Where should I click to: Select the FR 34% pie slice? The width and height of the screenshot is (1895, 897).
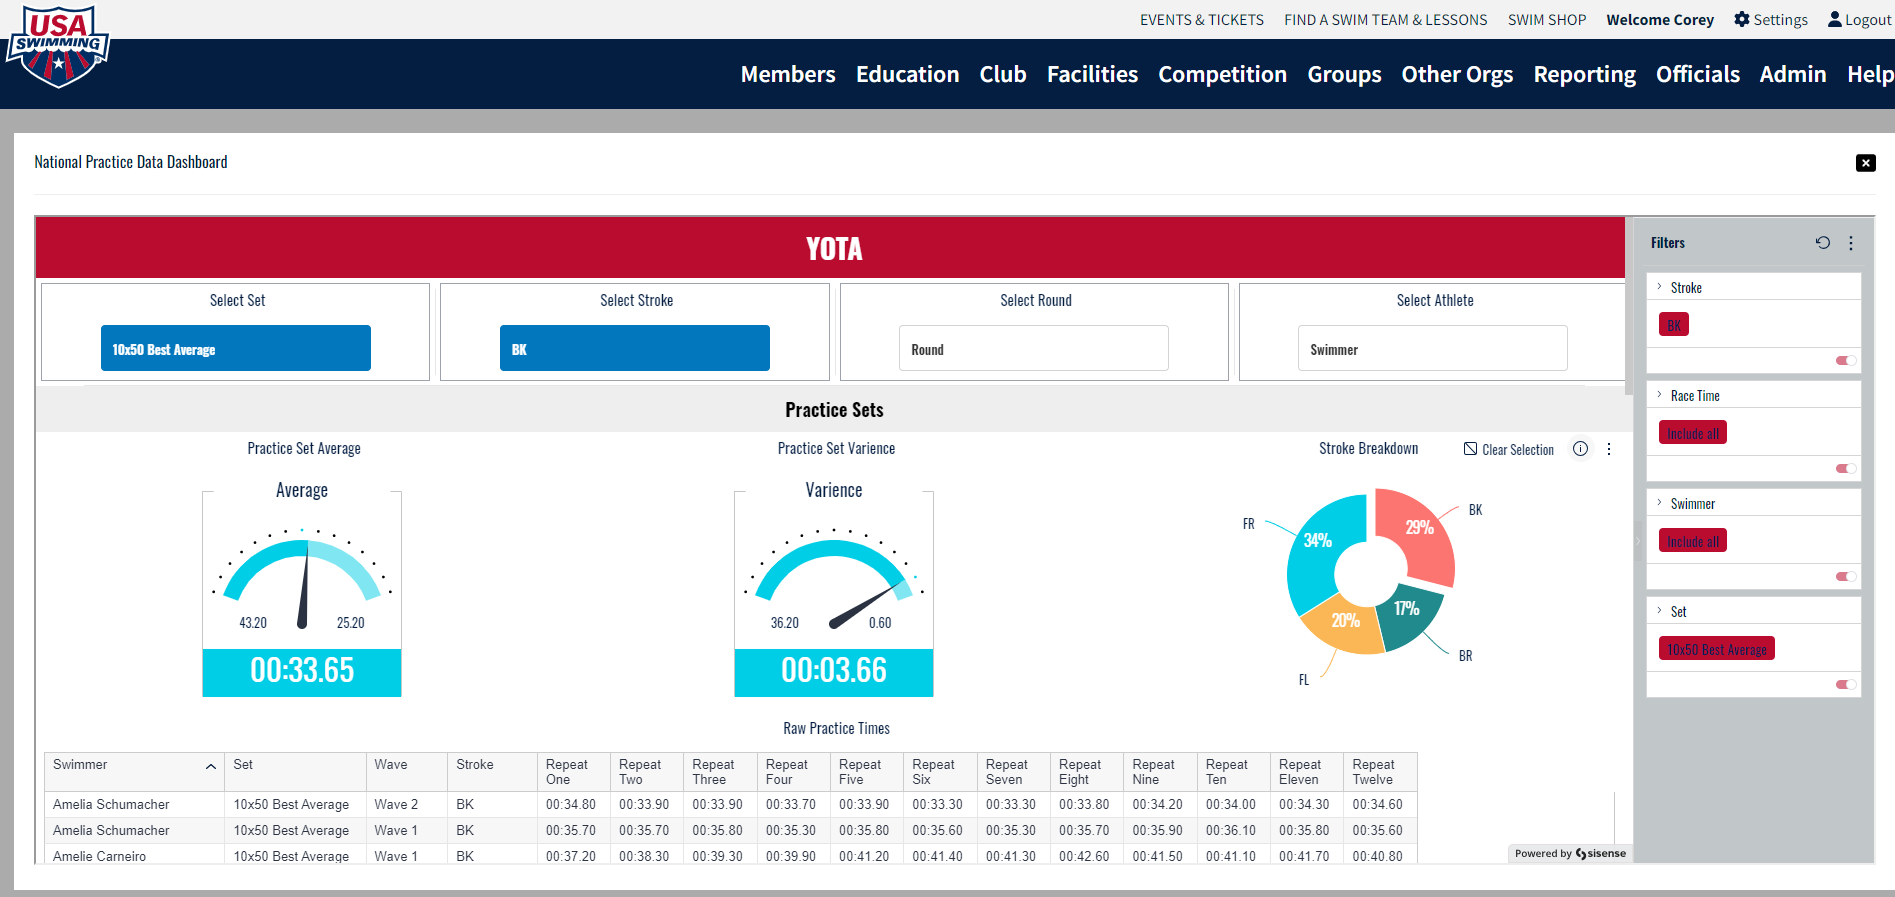click(x=1318, y=550)
